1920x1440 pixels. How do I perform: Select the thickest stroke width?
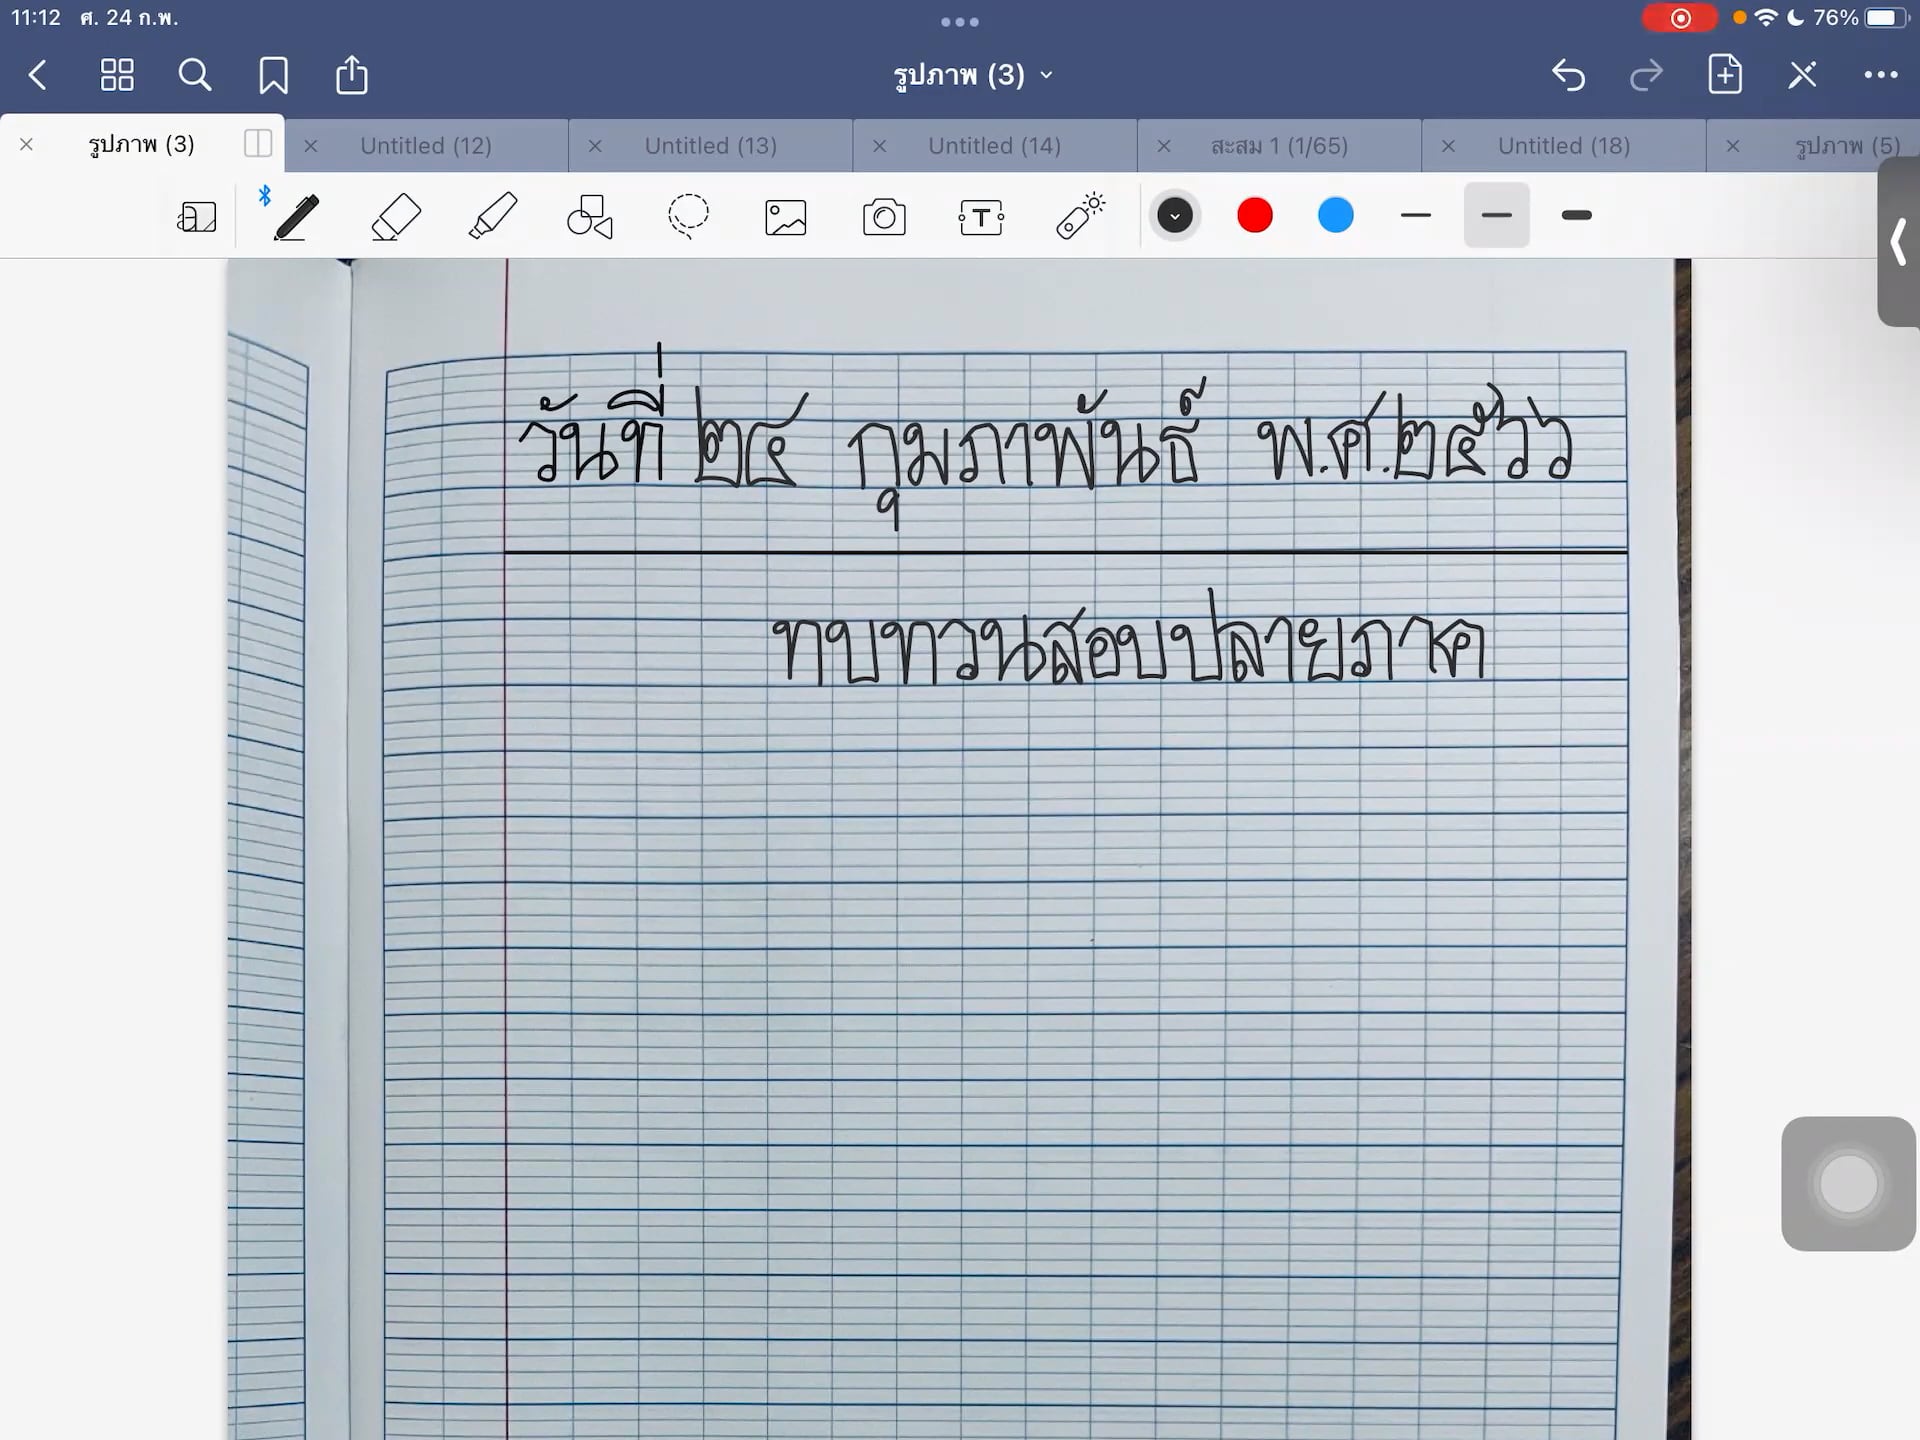pyautogui.click(x=1576, y=216)
